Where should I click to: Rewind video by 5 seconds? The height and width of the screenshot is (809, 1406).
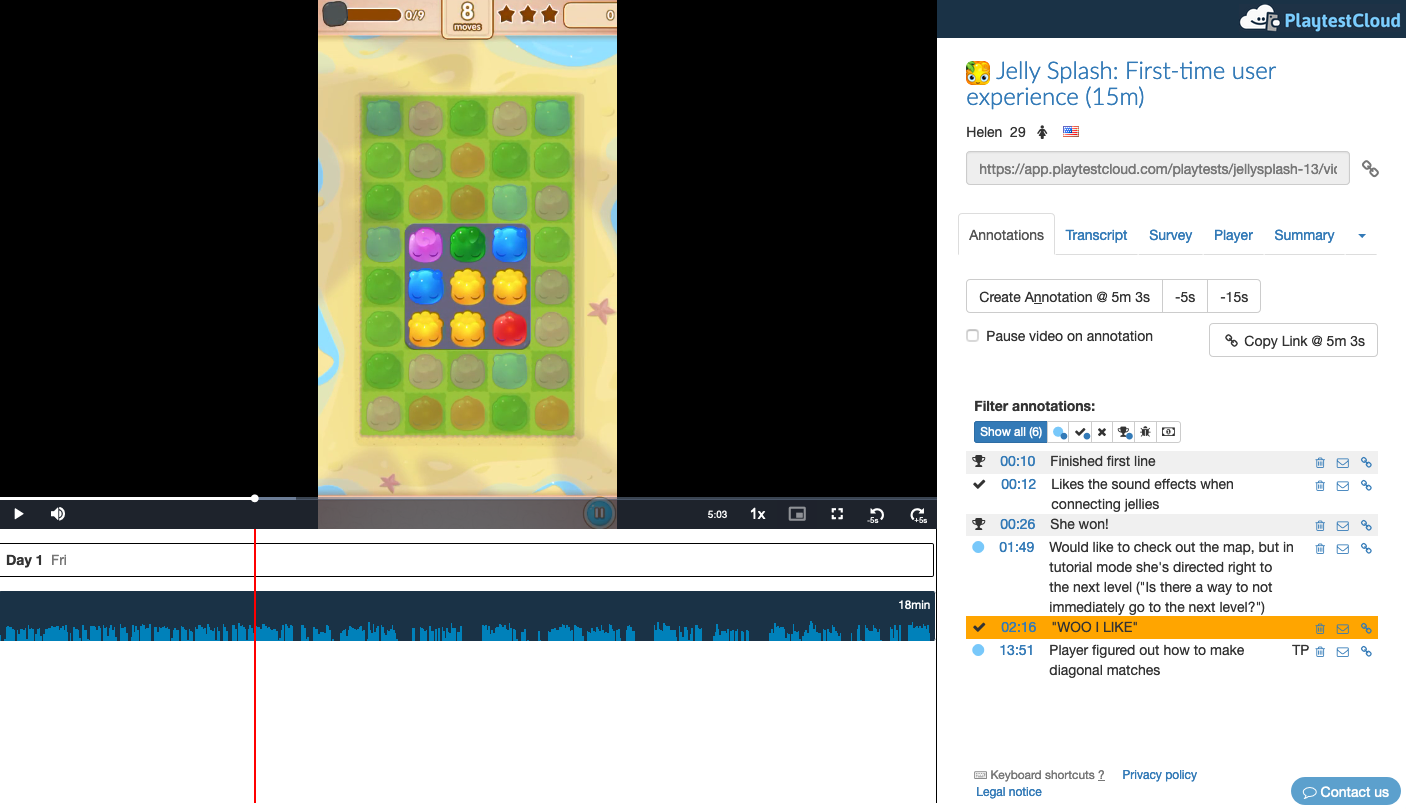coord(877,515)
